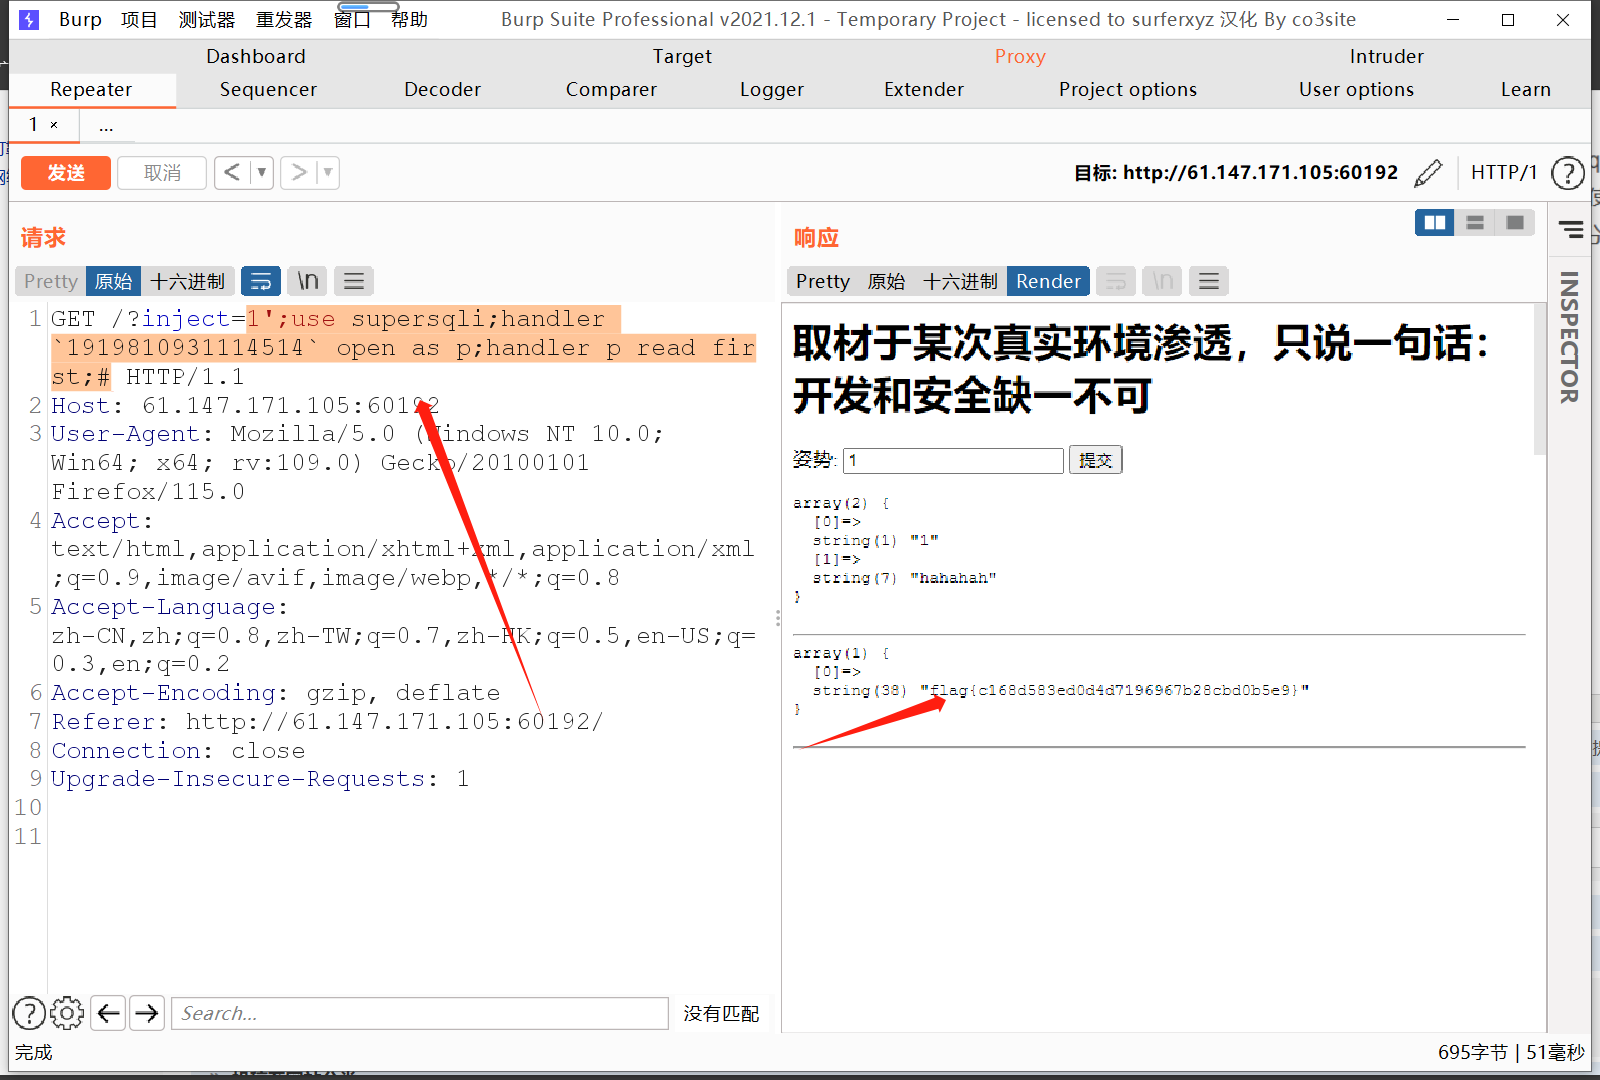
Task: Click the 695字节 | 51毫秒 status text
Action: [1511, 1052]
